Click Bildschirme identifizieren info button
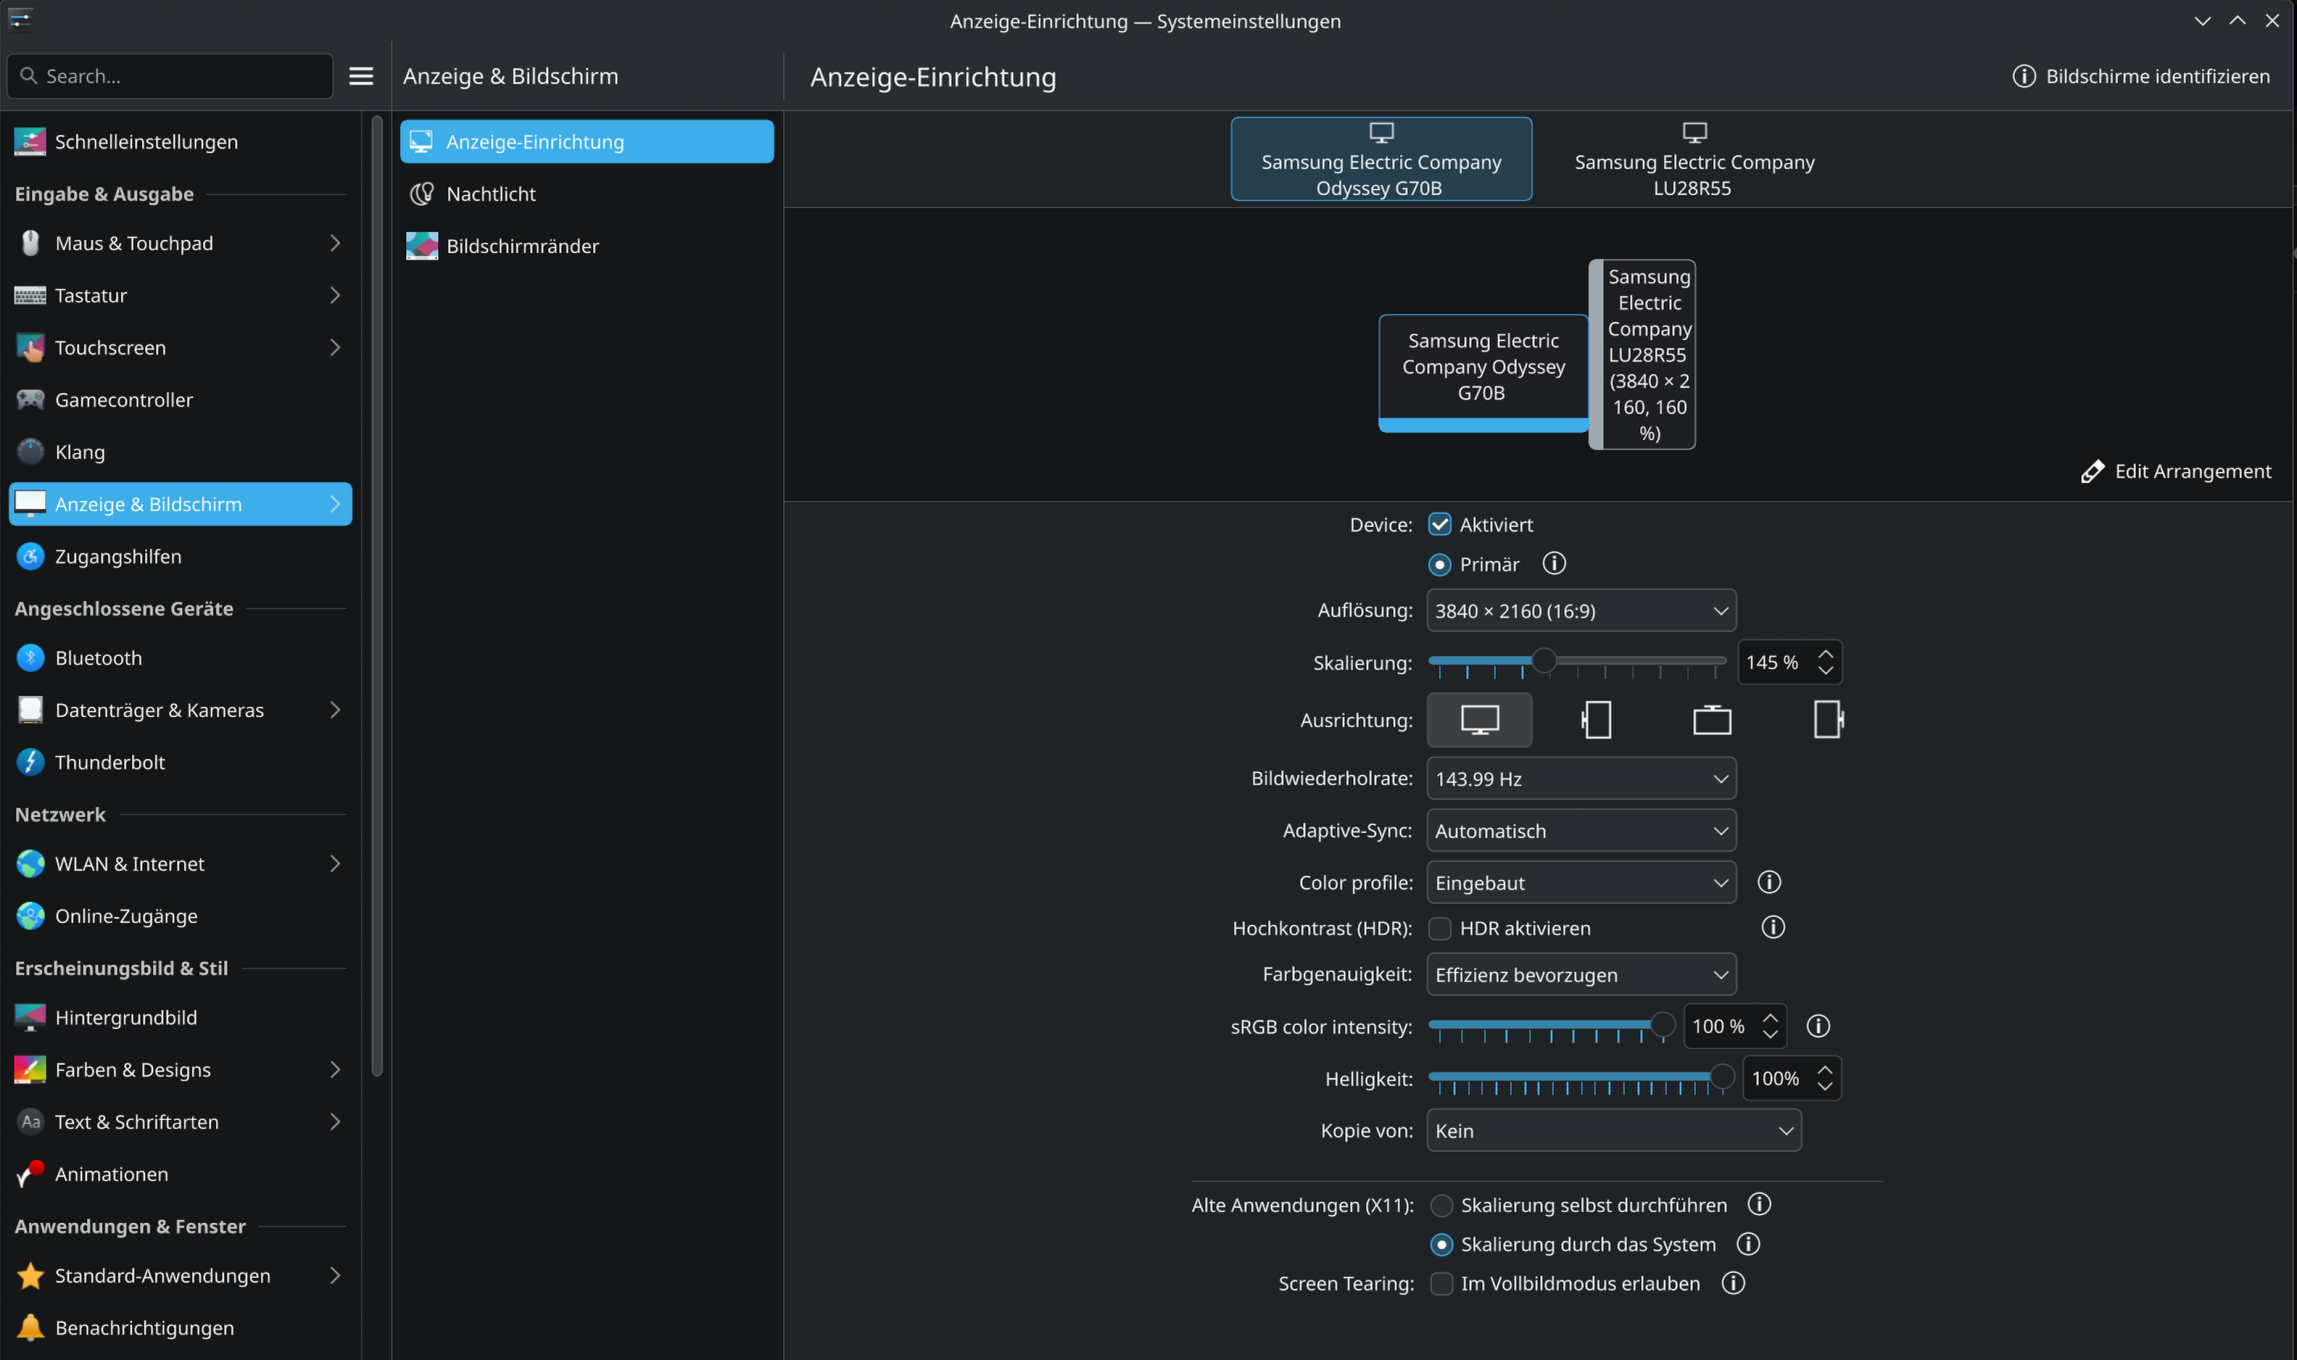Image resolution: width=2297 pixels, height=1360 pixels. [x=2141, y=76]
